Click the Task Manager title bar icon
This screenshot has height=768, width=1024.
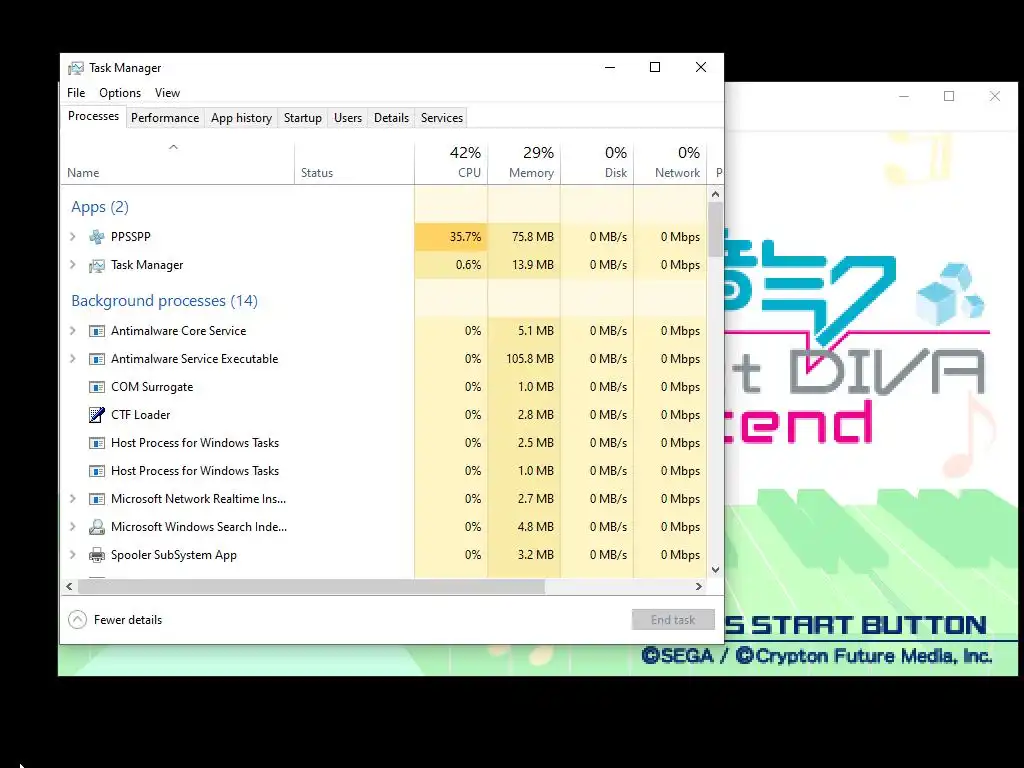coord(76,68)
